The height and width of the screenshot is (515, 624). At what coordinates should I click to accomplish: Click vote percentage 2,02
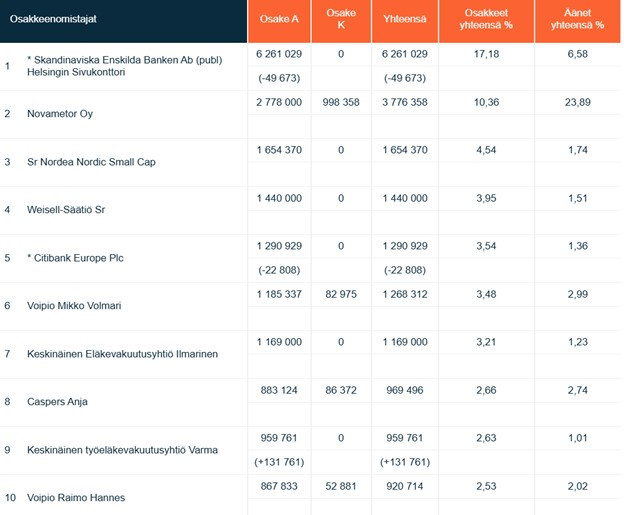coord(577,486)
